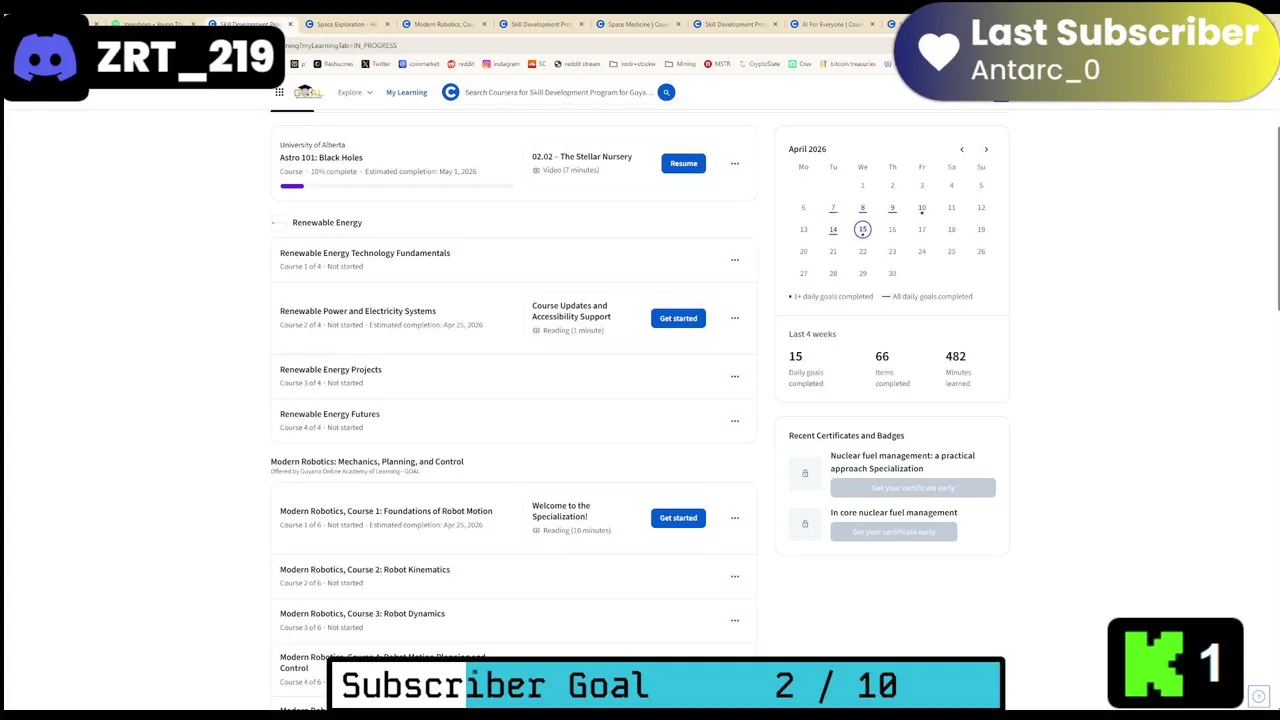The image size is (1280, 720).
Task: Open Modern Robotics Course 2: Robot Kinematics
Action: [x=365, y=570]
